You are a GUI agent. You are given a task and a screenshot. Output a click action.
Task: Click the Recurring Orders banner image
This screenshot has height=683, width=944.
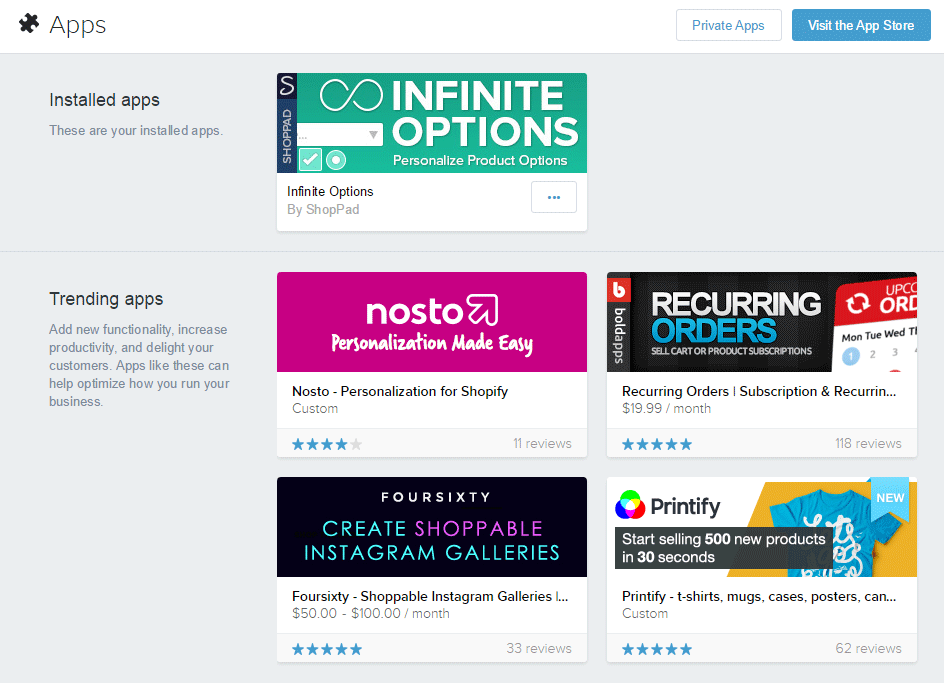[x=762, y=322]
